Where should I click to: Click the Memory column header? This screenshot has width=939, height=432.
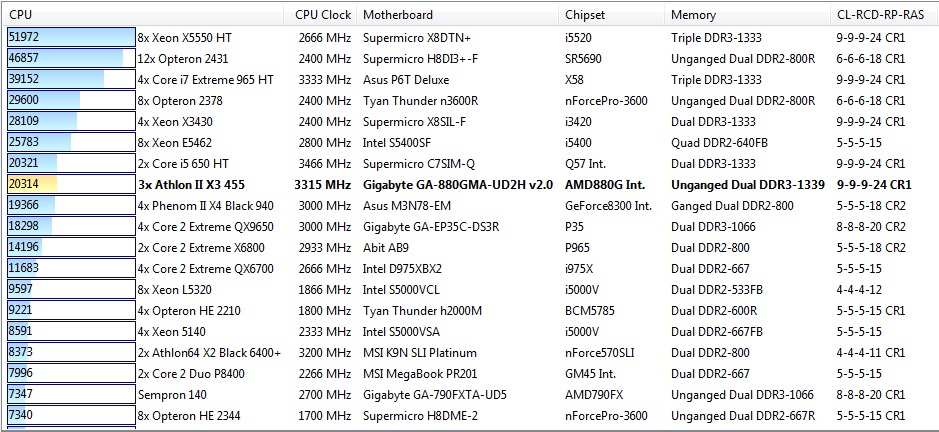[x=693, y=15]
